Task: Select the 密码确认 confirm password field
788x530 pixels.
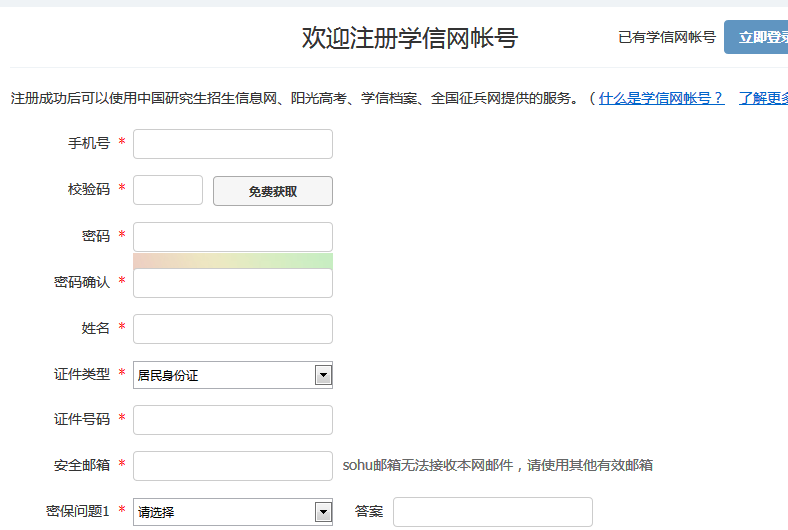Action: (x=232, y=283)
